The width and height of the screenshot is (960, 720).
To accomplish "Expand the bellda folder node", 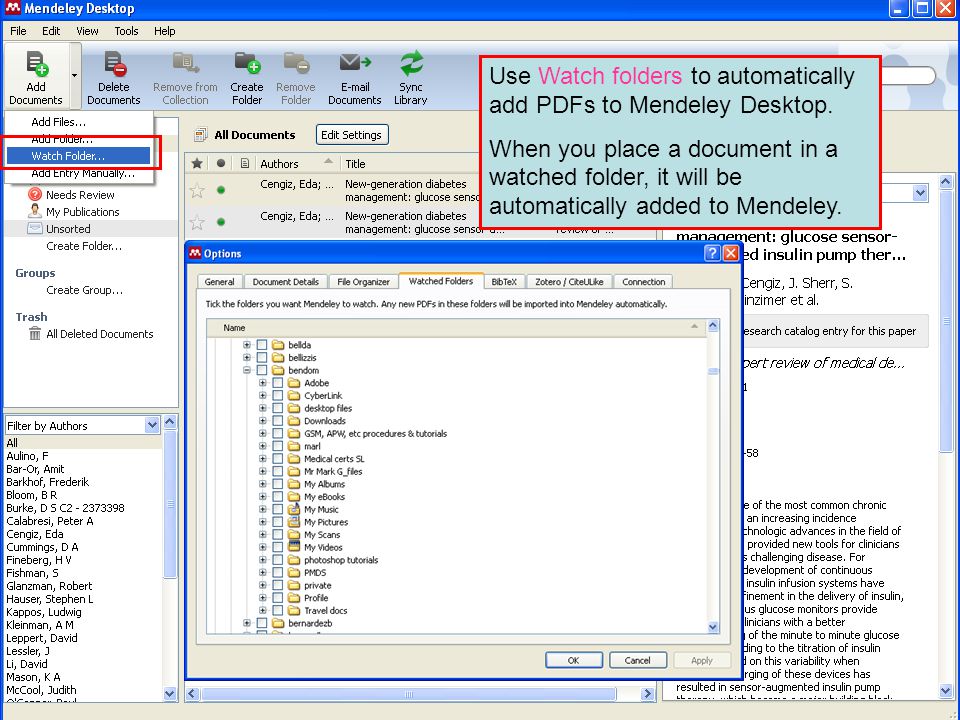I will point(247,345).
